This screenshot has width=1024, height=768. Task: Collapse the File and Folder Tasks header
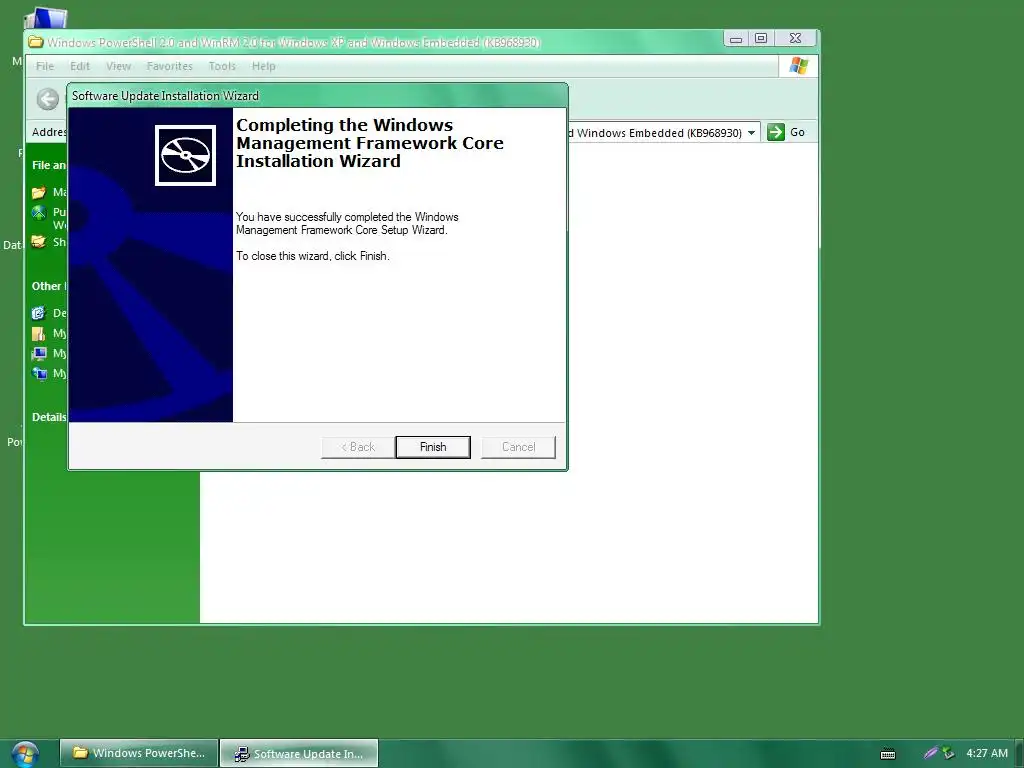coord(49,165)
